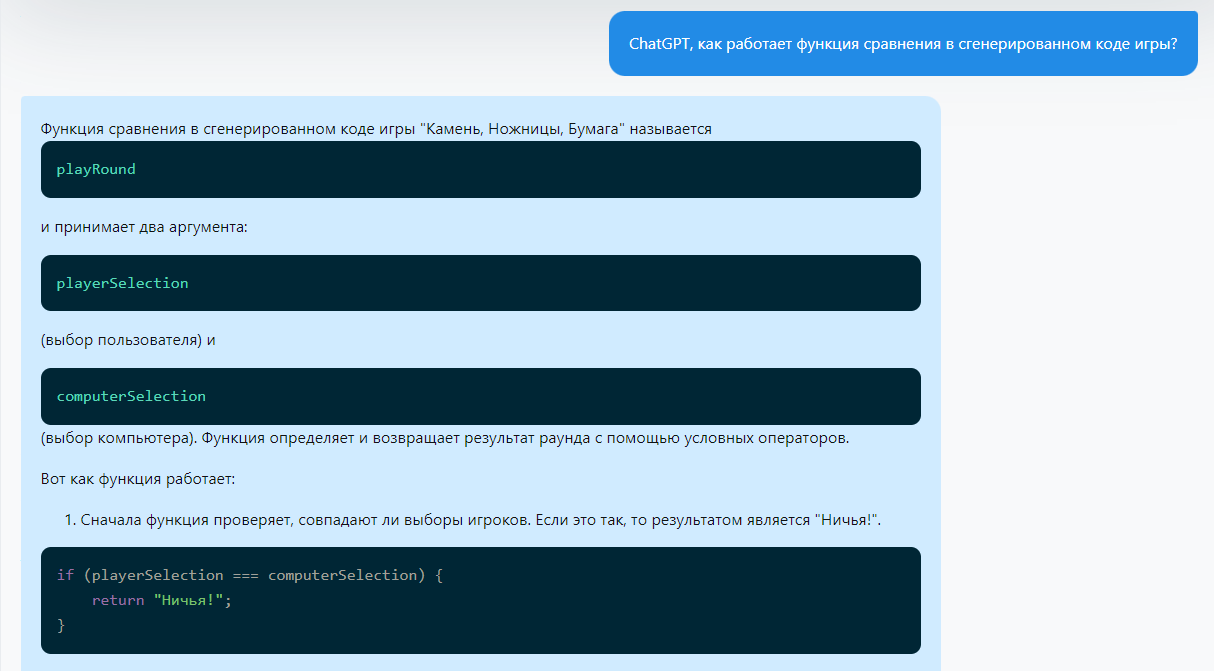The width and height of the screenshot is (1214, 671).
Task: Click the quoted "Ничья!" in the list item text
Action: [846, 520]
